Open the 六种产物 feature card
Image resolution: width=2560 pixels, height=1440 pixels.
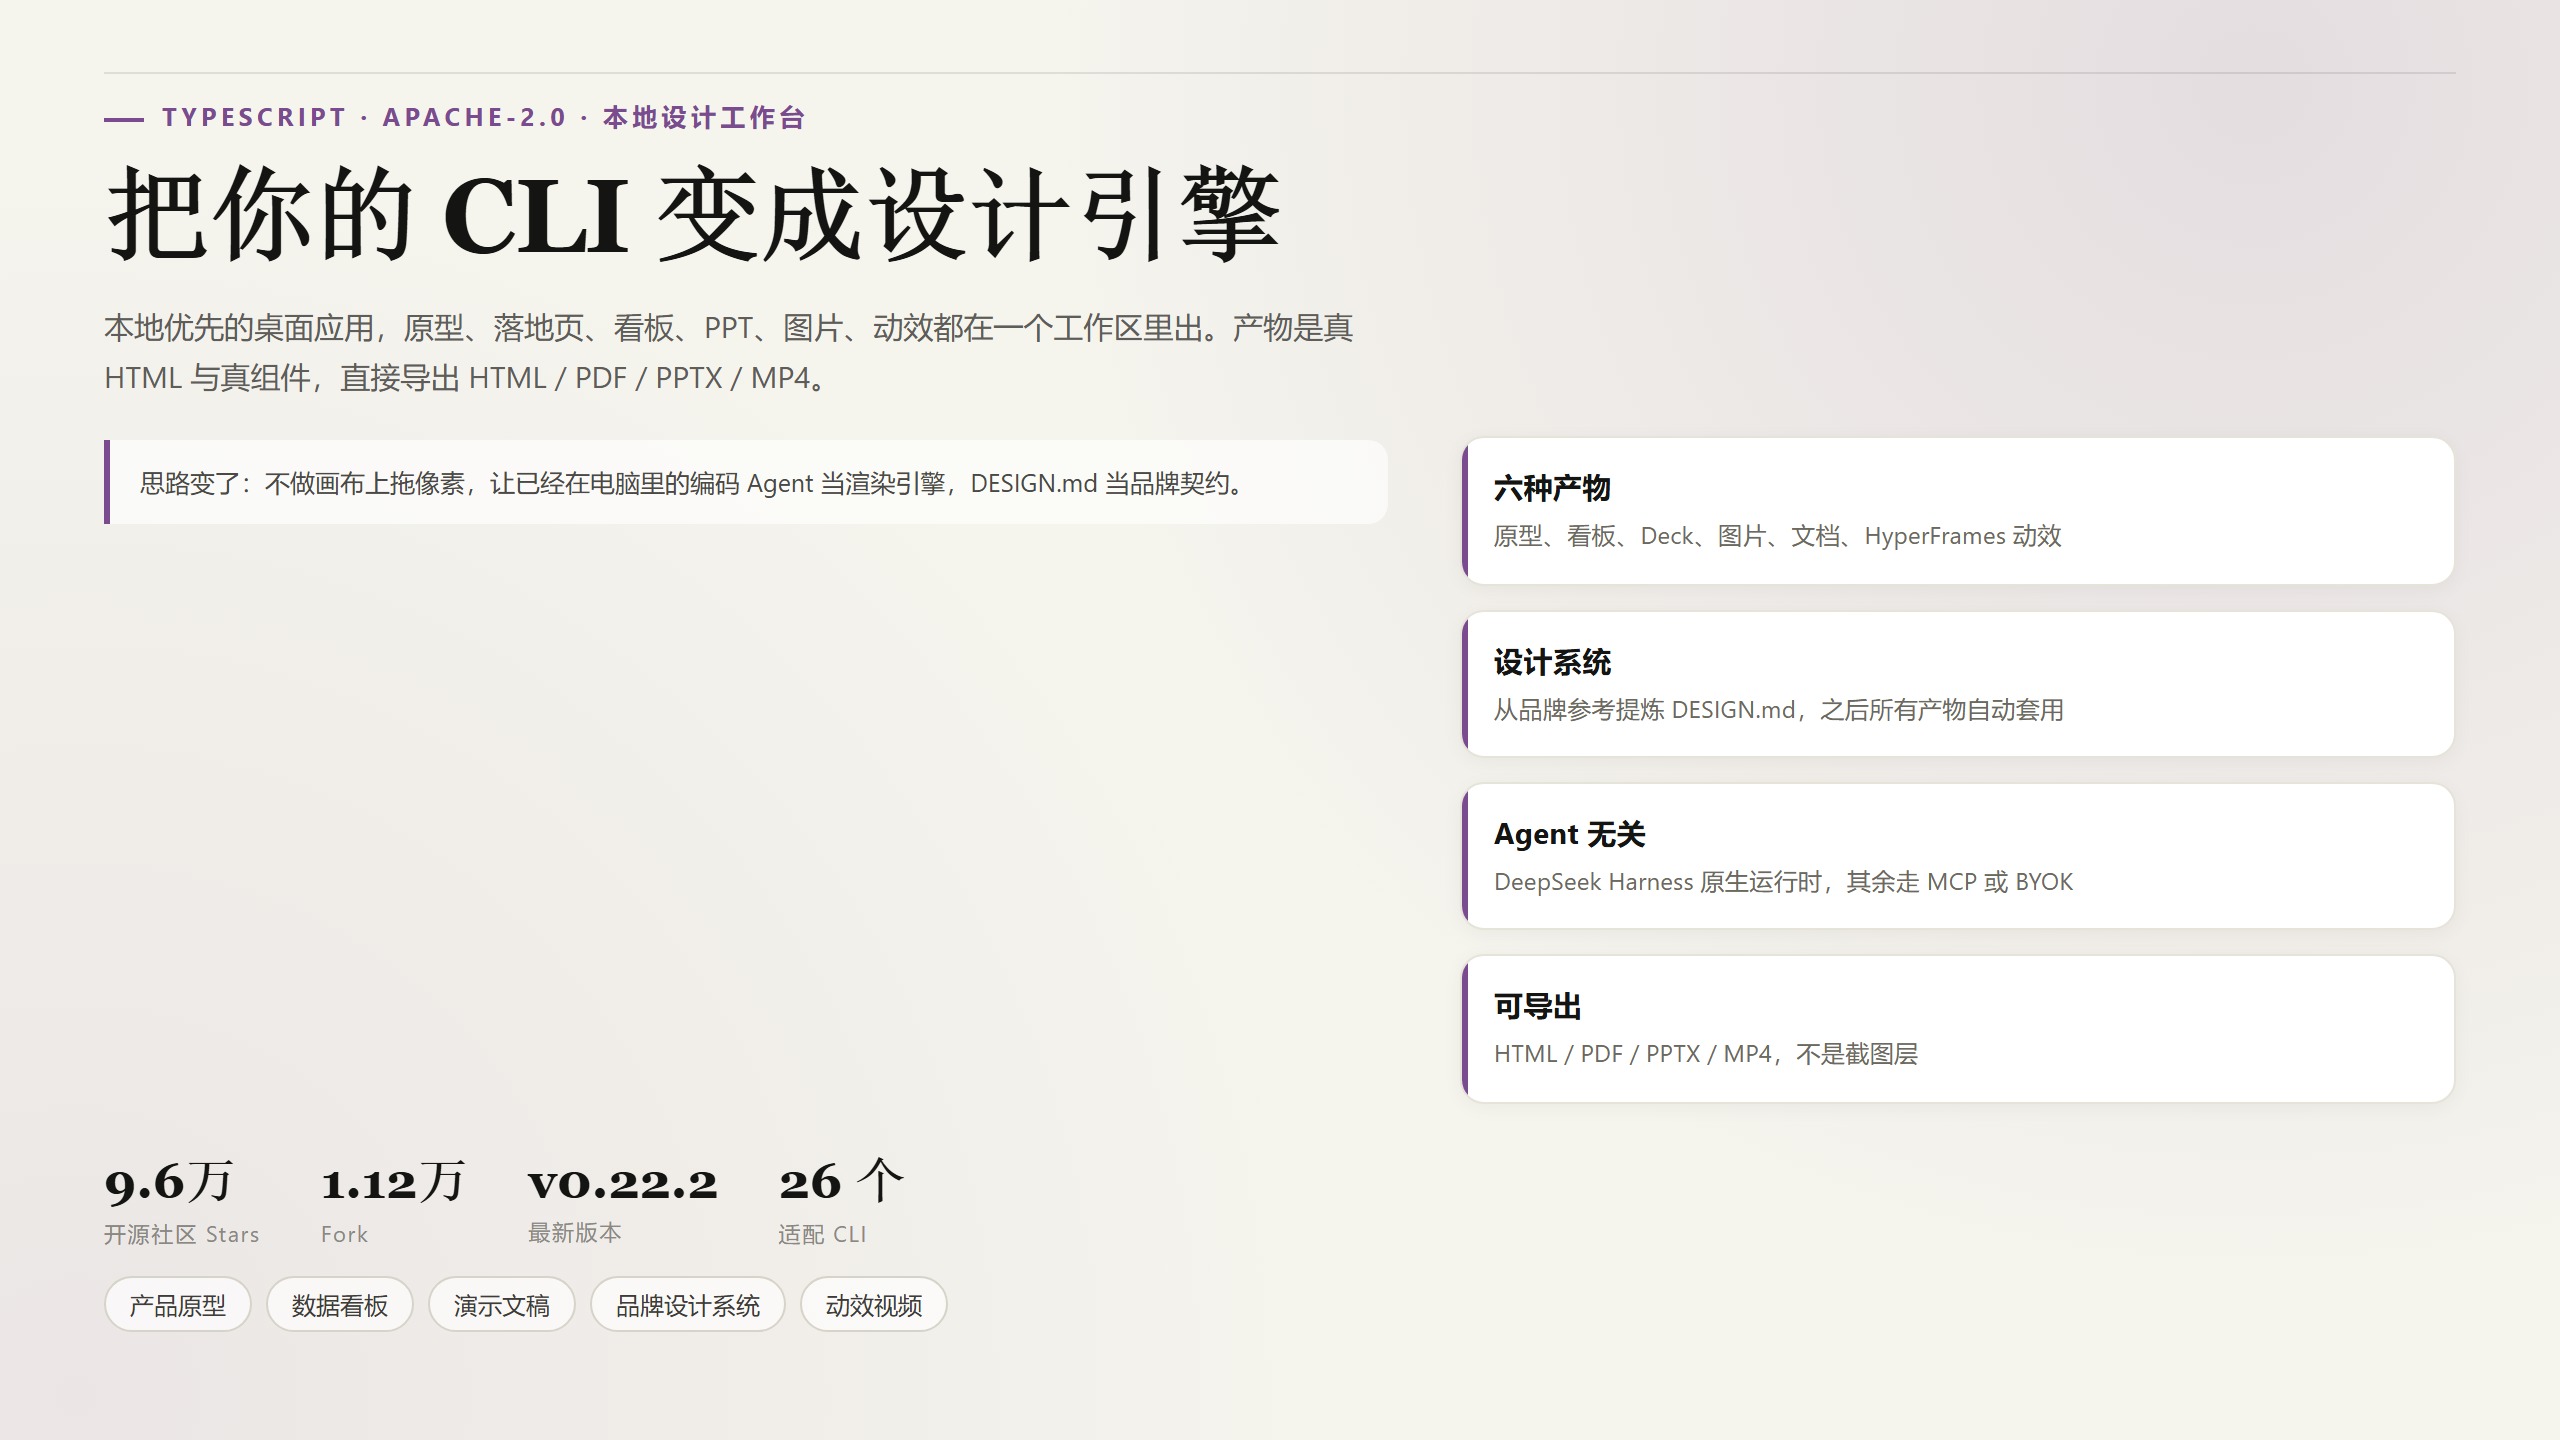coord(1958,511)
